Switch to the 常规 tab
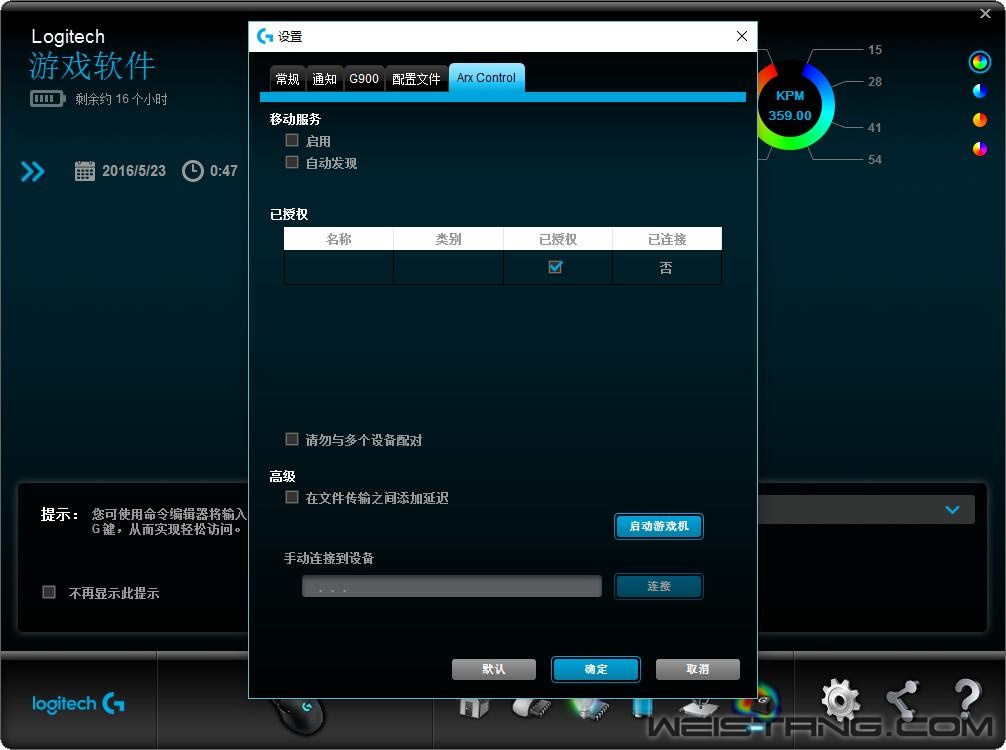The width and height of the screenshot is (1006, 750). [287, 79]
